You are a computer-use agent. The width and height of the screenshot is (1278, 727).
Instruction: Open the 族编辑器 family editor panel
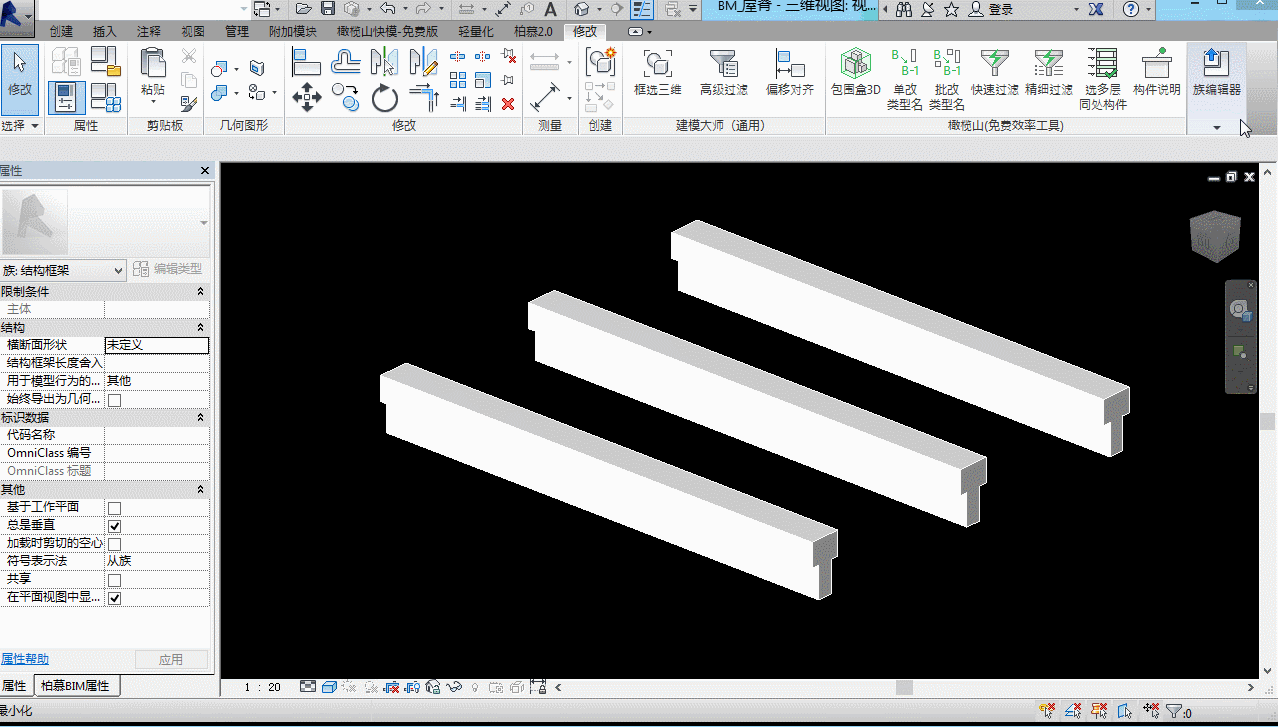(x=1216, y=72)
